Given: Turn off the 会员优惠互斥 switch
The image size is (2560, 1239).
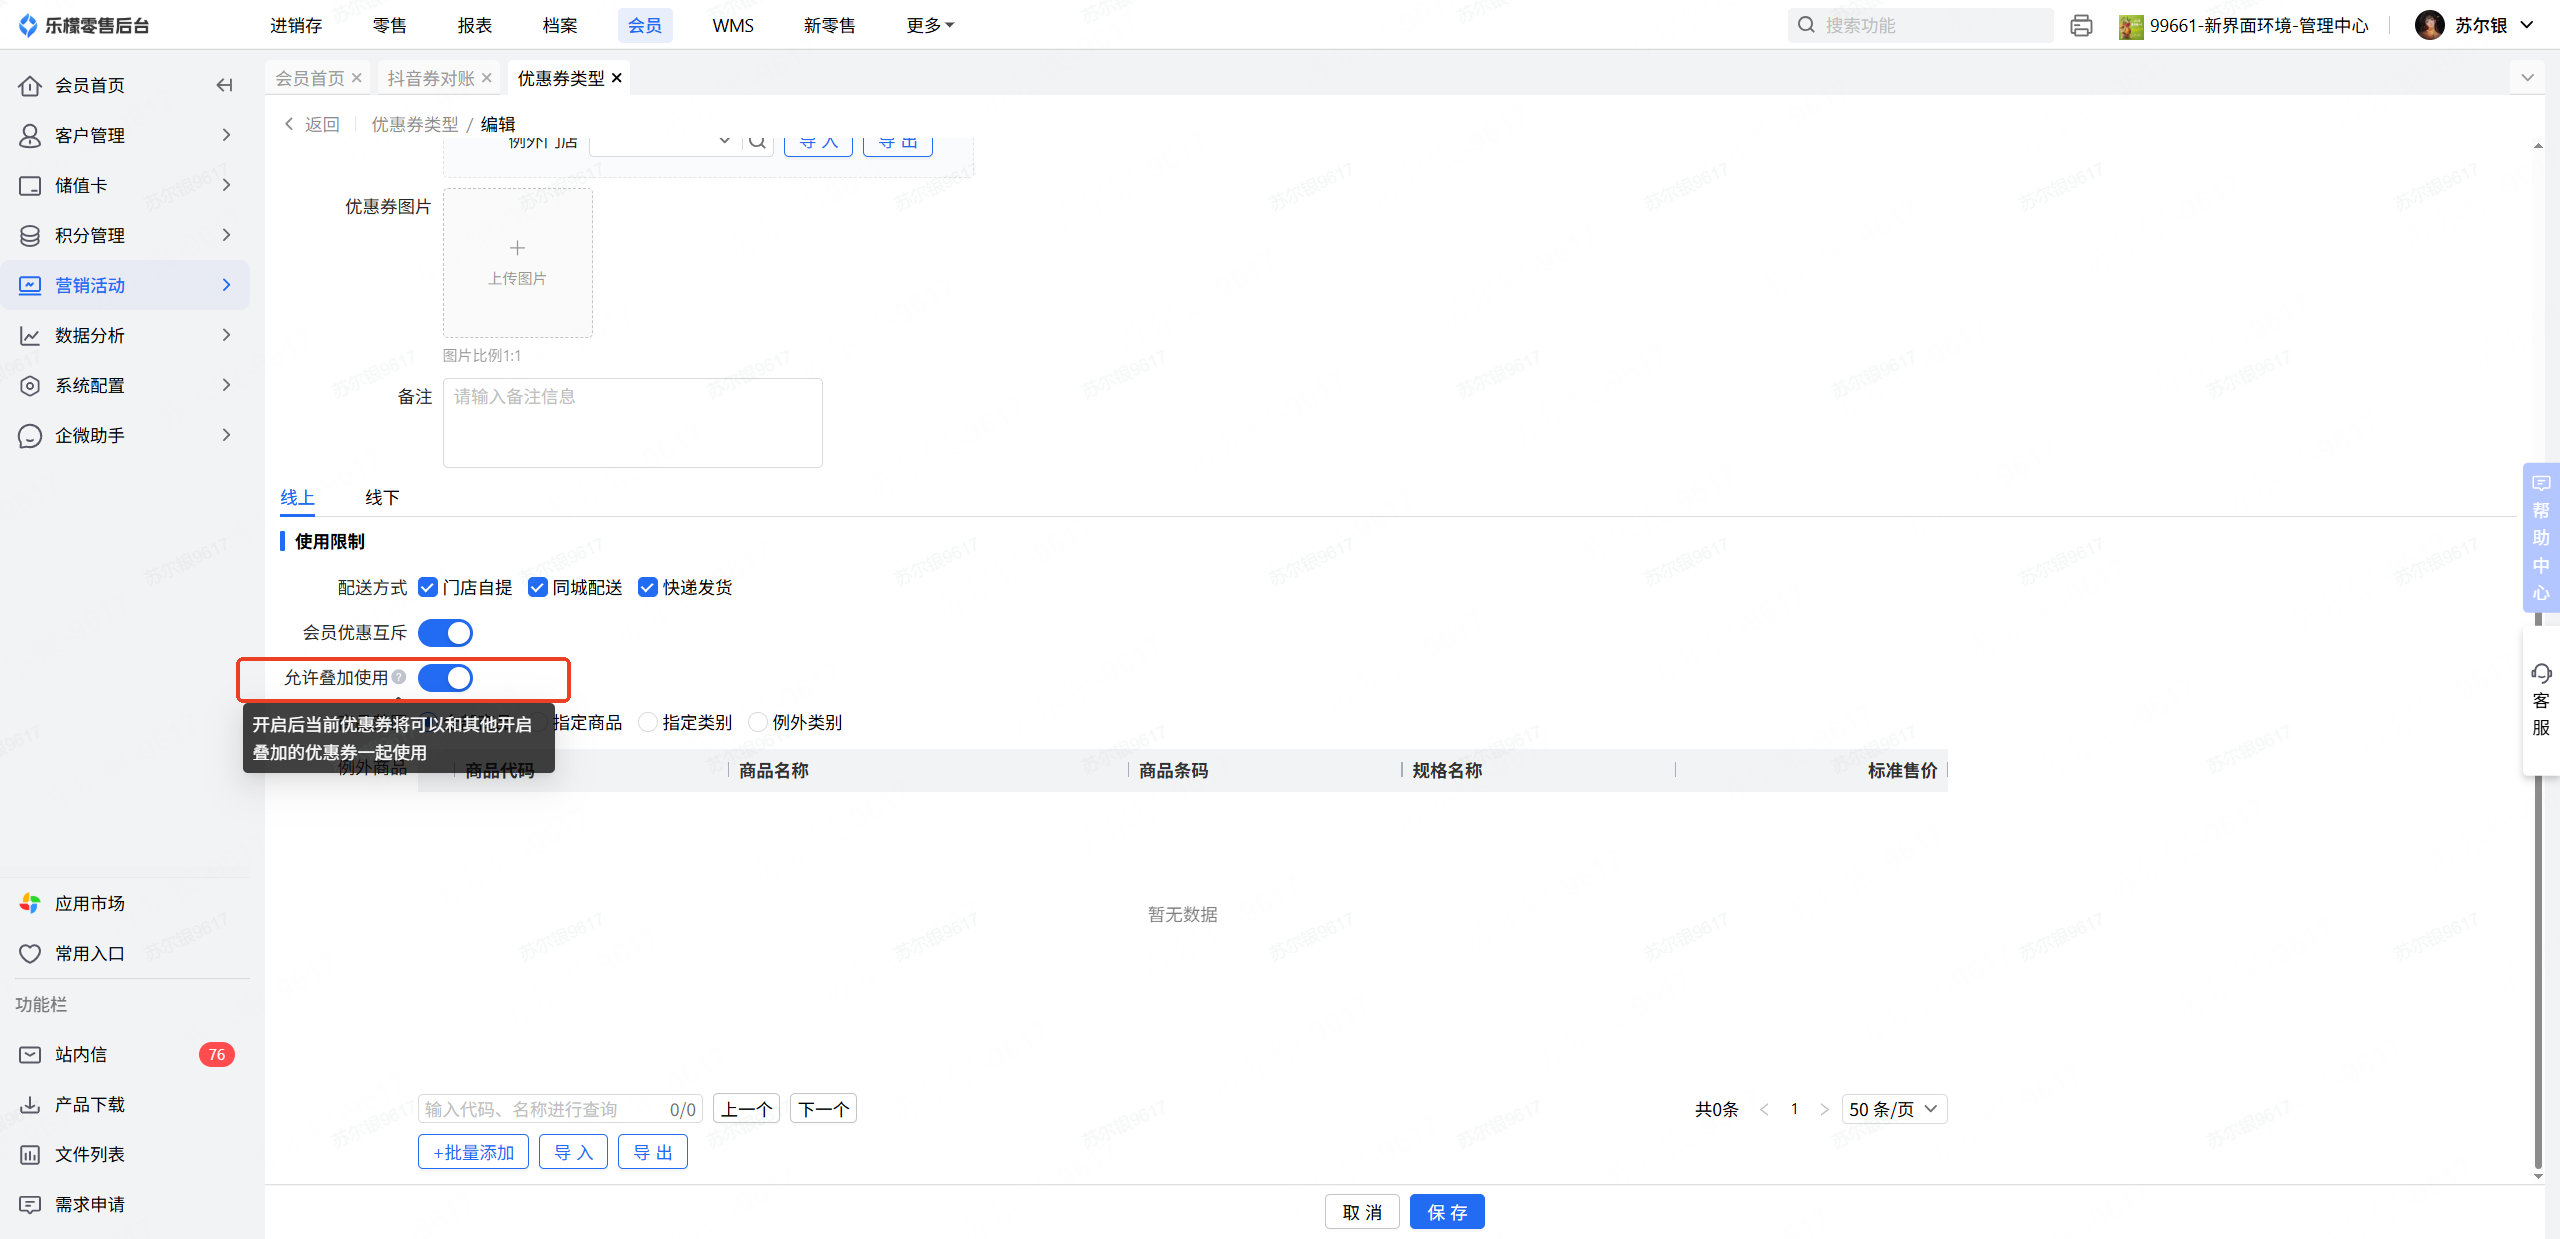Looking at the screenshot, I should [x=445, y=633].
